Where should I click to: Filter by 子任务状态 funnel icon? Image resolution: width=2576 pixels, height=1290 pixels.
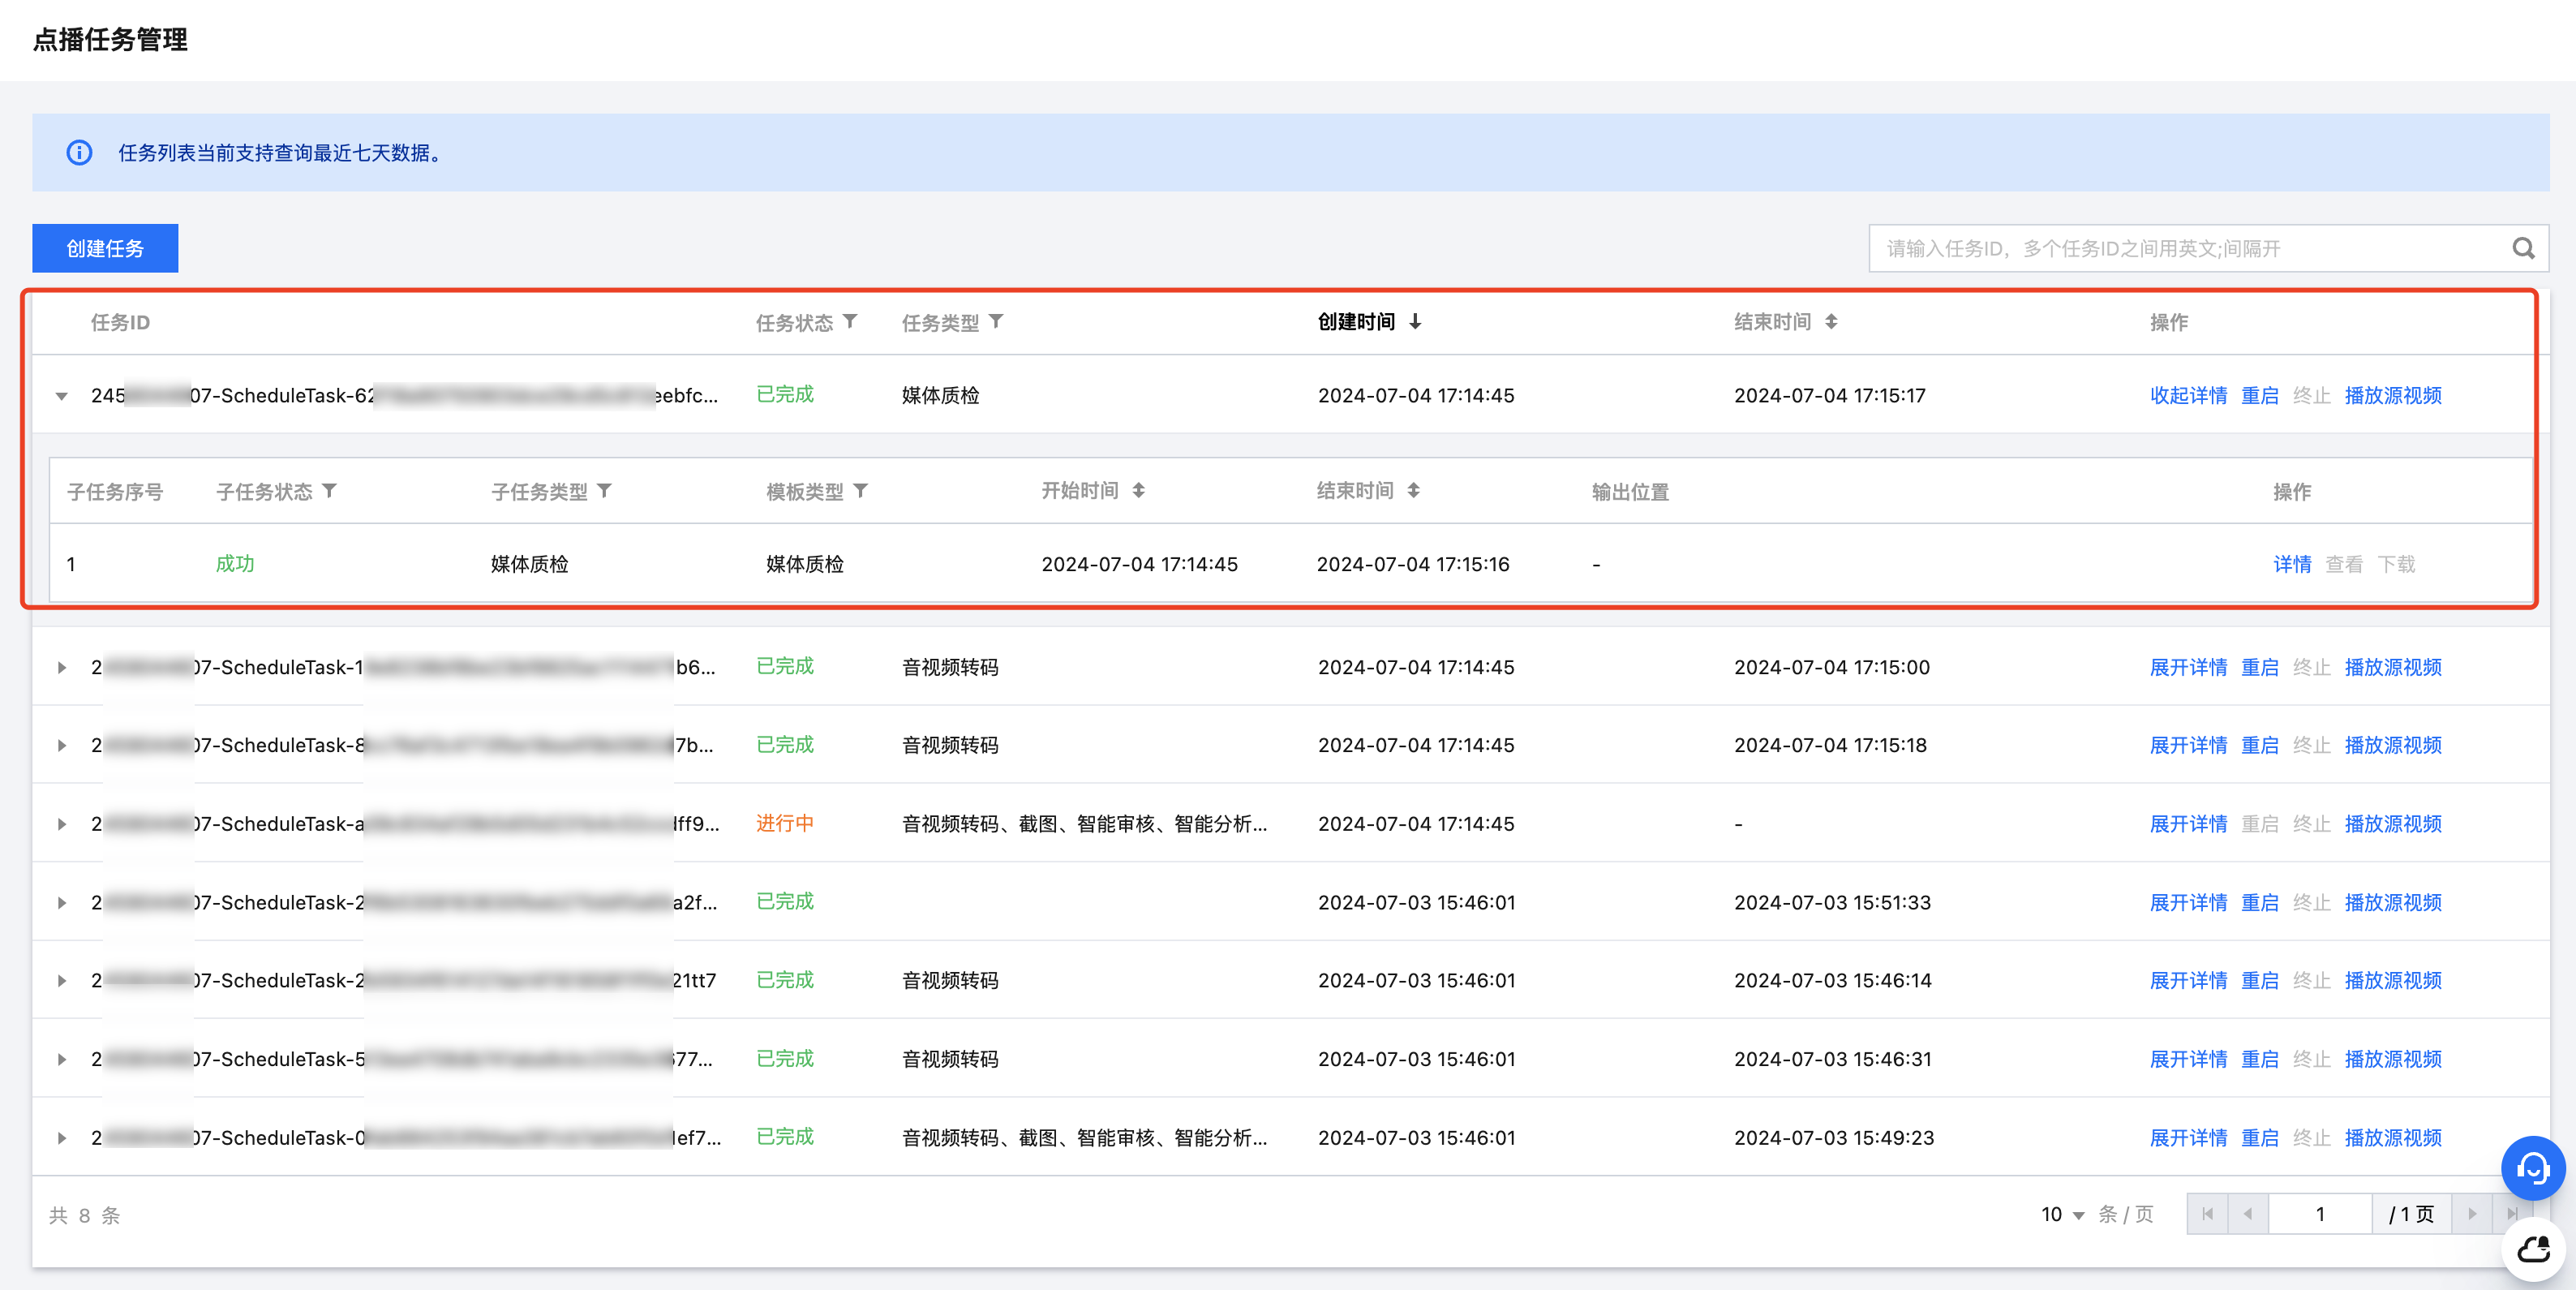[x=330, y=491]
